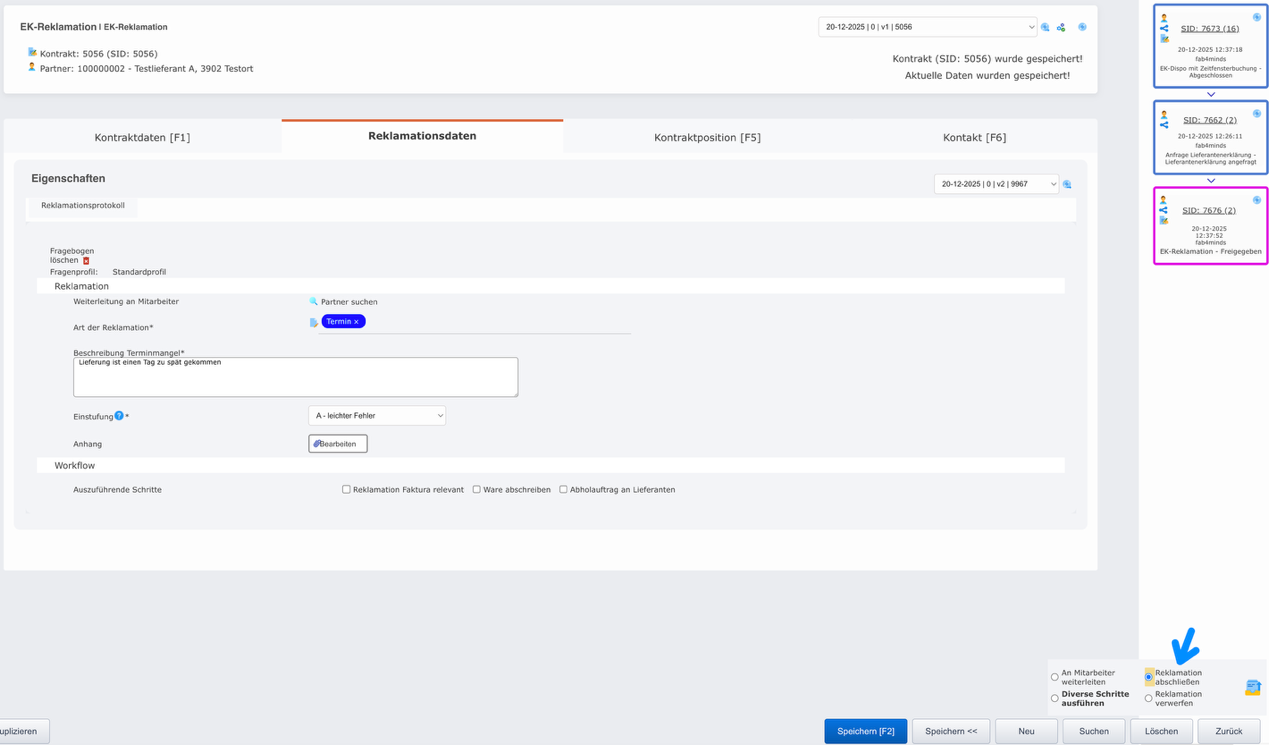Open the Kontraktdaten [F1] tab
This screenshot has width=1269, height=745.
coord(142,137)
